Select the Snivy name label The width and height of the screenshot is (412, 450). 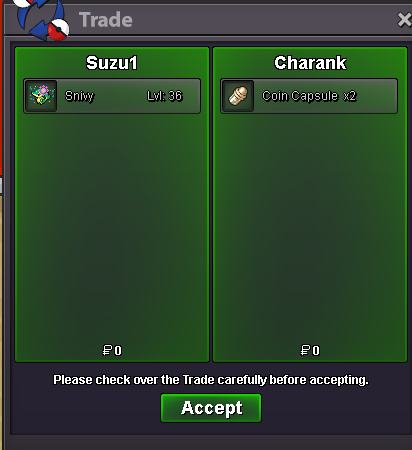(x=79, y=96)
